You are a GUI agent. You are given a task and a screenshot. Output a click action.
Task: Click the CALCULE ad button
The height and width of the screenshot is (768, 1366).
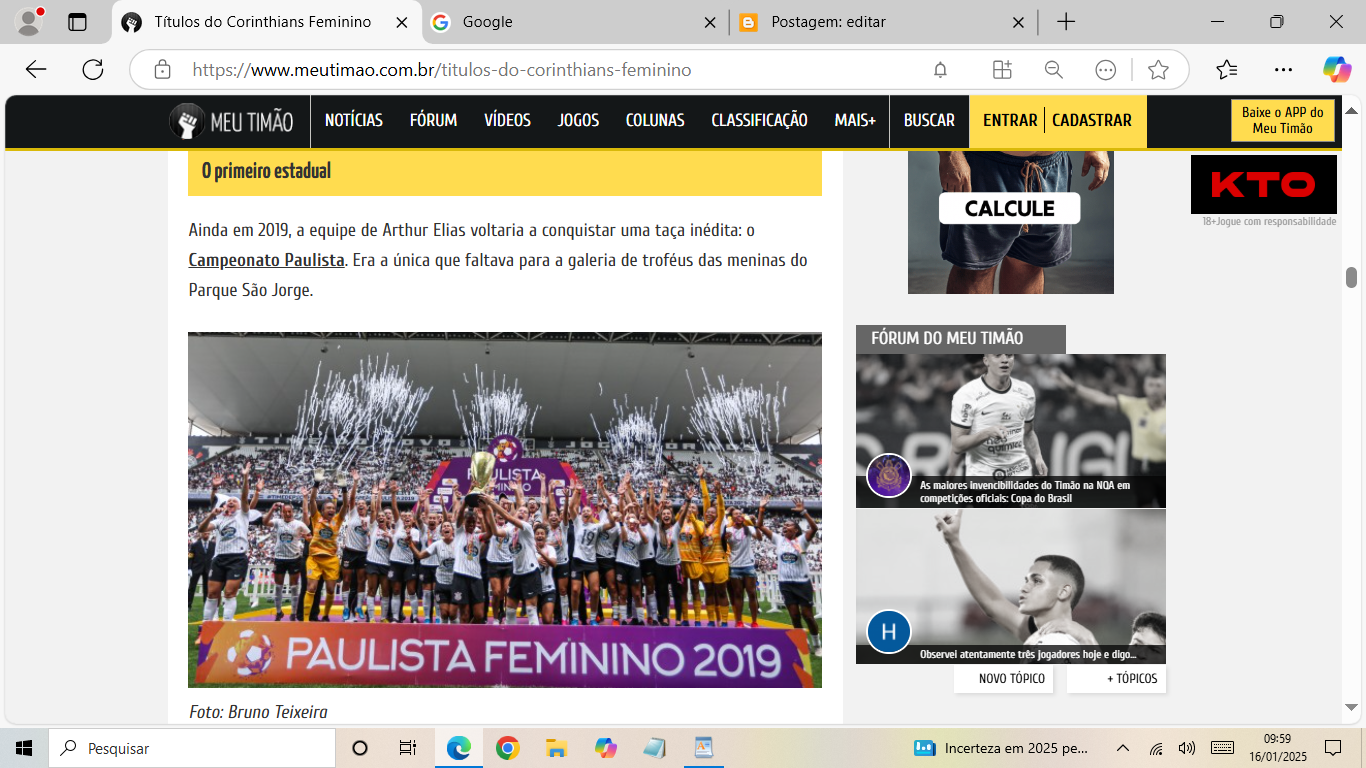tap(1009, 208)
